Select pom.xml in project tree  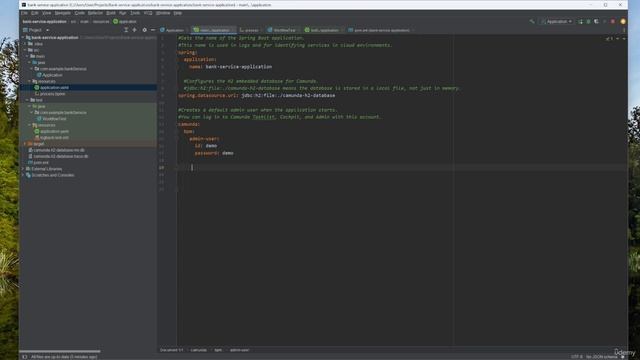tap(40, 162)
